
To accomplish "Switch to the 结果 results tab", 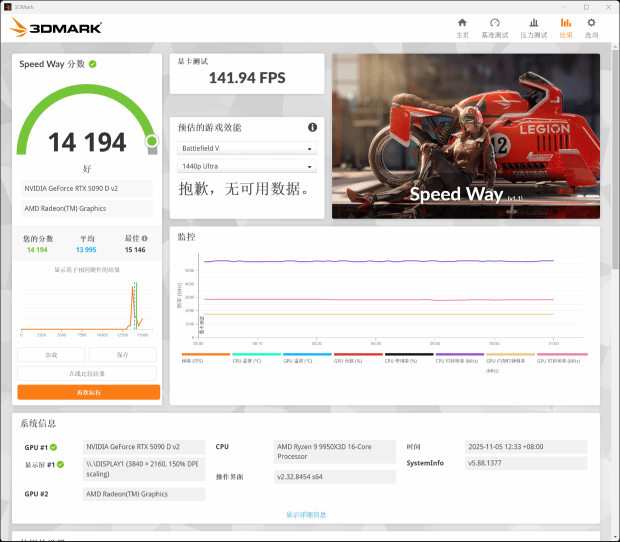I will point(566,27).
